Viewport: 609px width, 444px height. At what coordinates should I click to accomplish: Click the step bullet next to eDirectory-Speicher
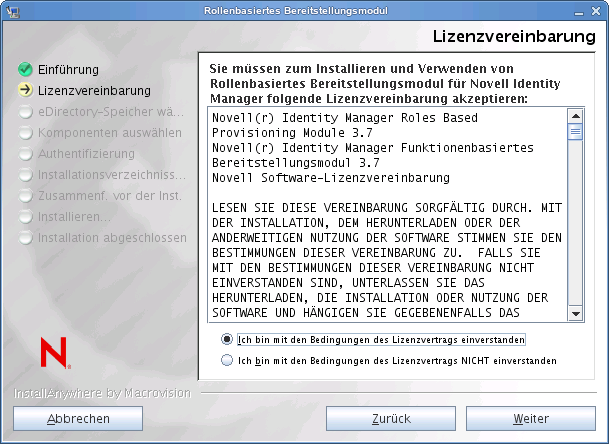[25, 112]
